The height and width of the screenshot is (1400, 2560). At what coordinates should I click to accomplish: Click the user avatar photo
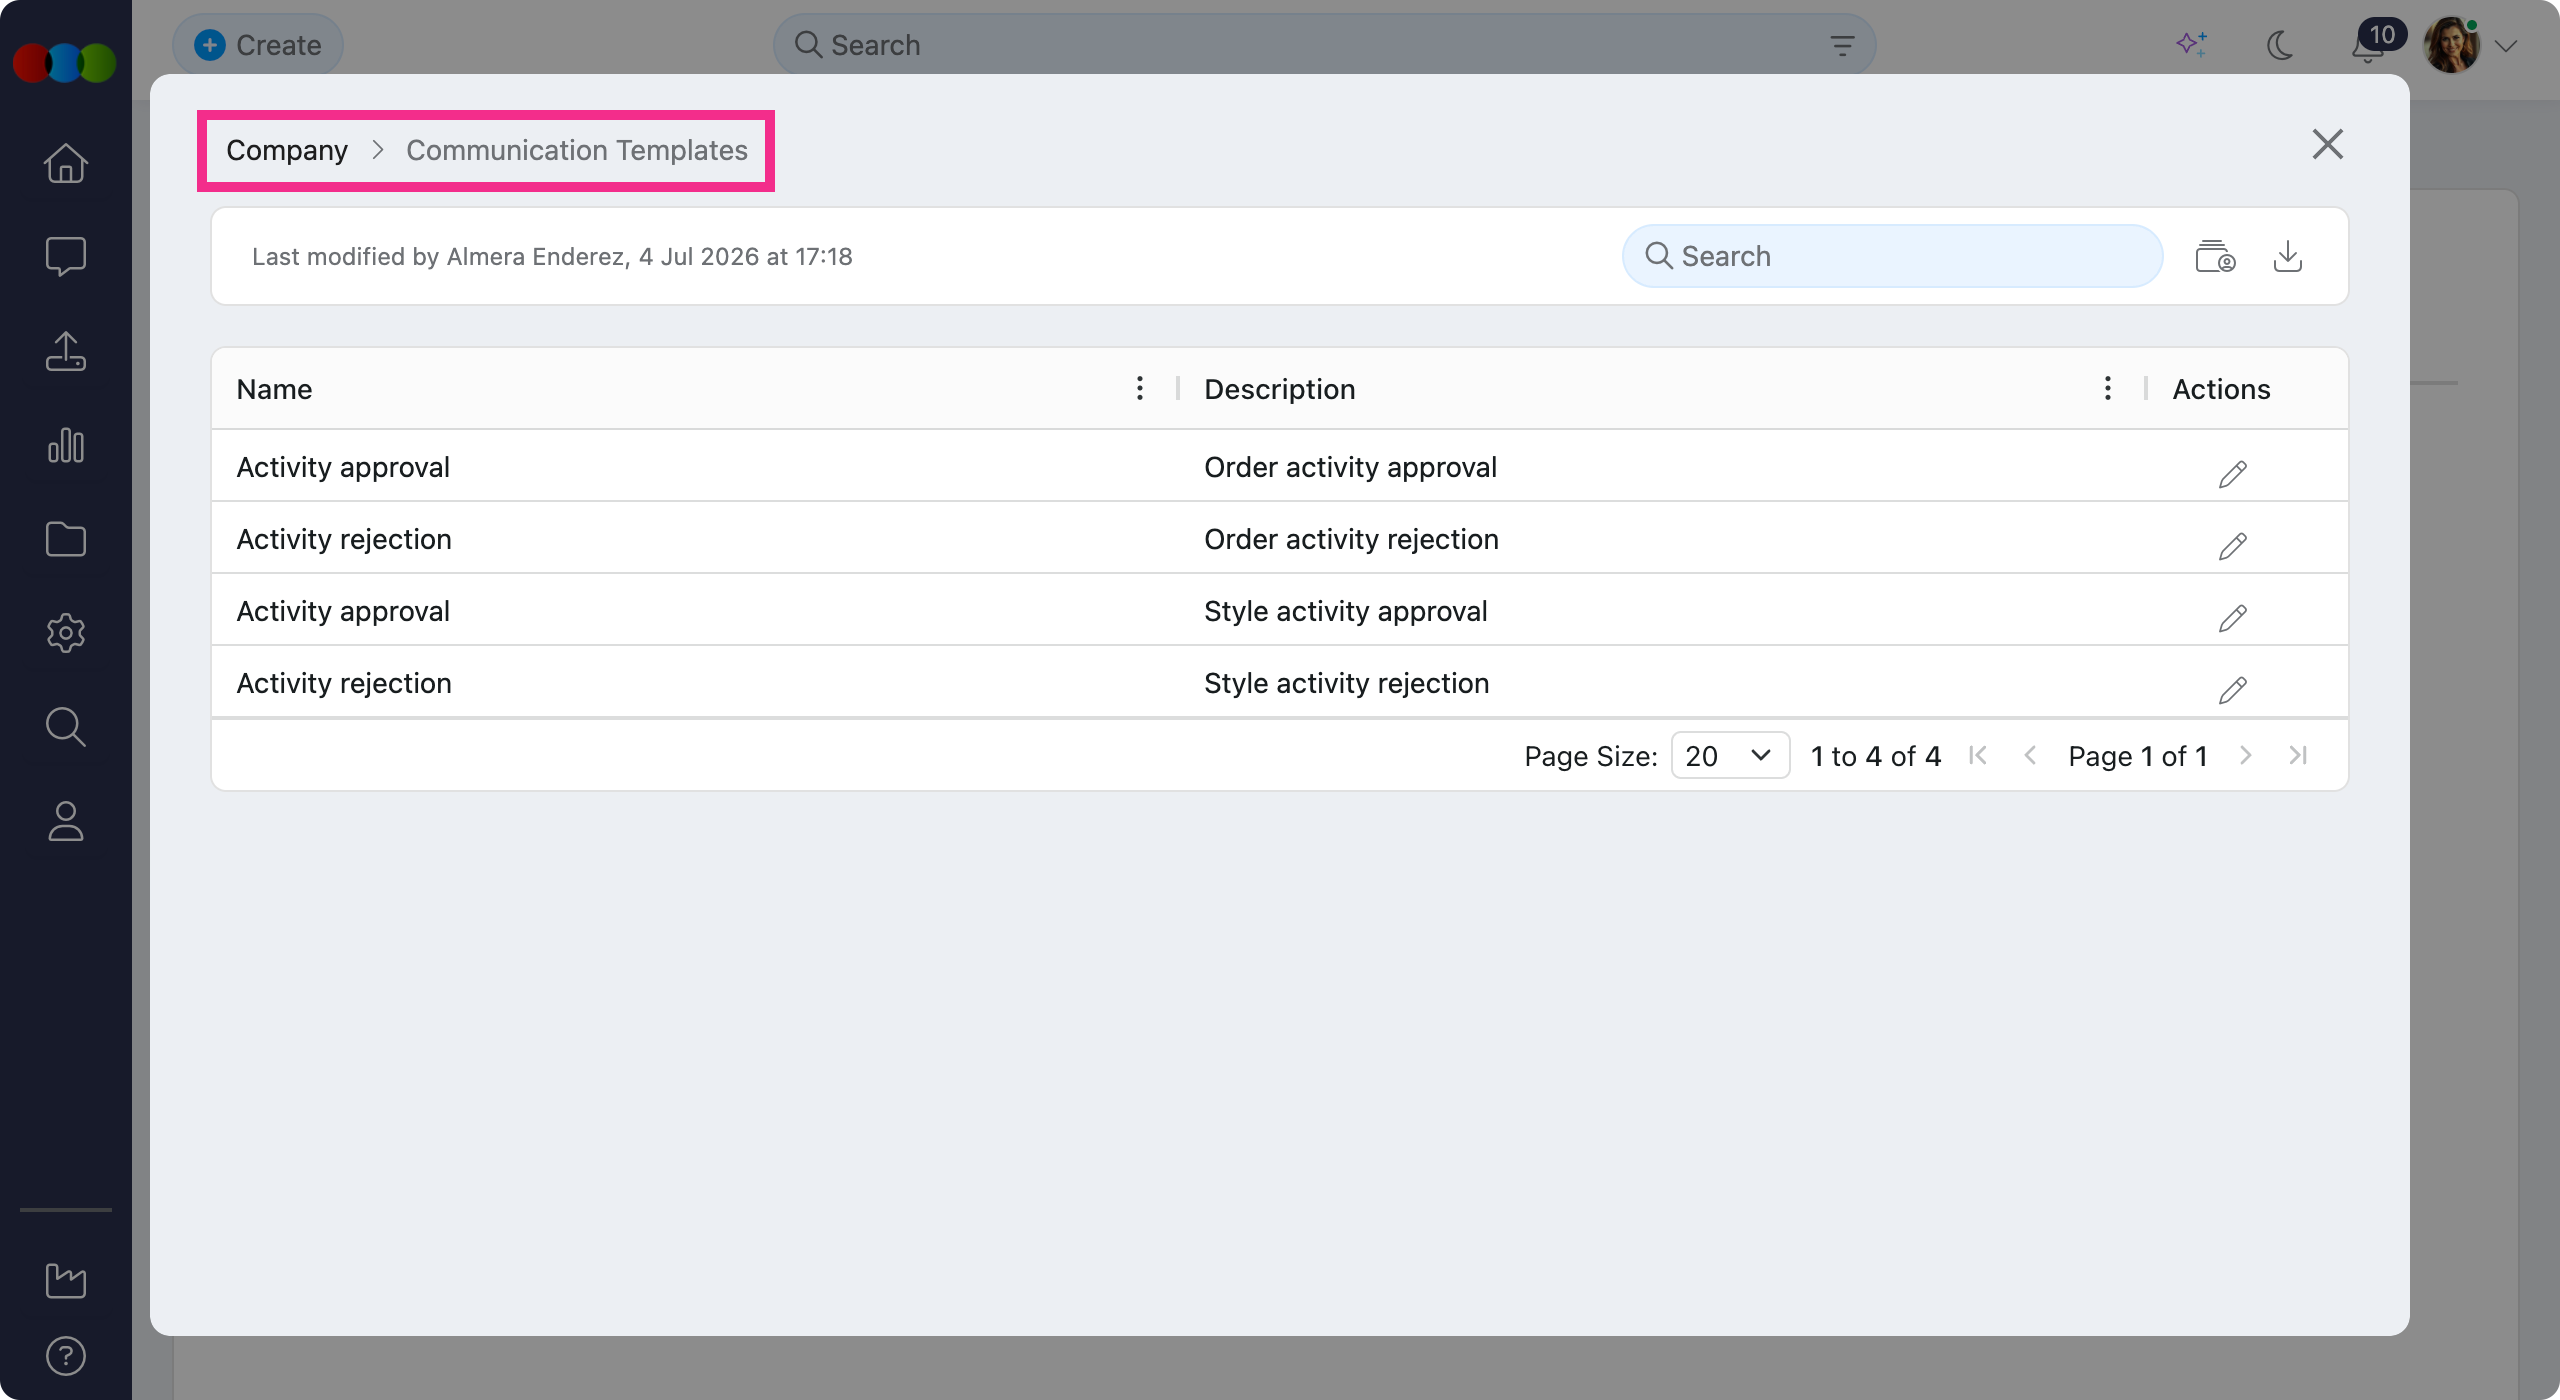(x=2452, y=45)
